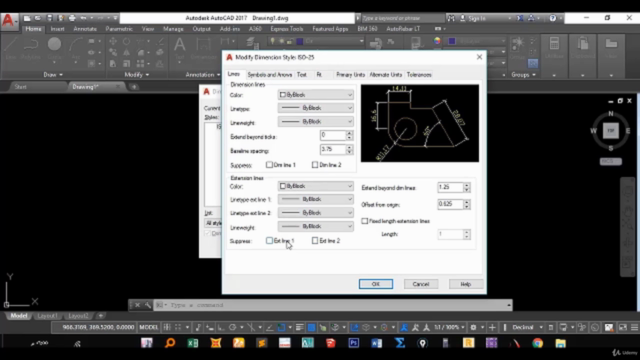Open the Decimal units dropdown in status bar
This screenshot has height=360, width=640.
coord(527,327)
